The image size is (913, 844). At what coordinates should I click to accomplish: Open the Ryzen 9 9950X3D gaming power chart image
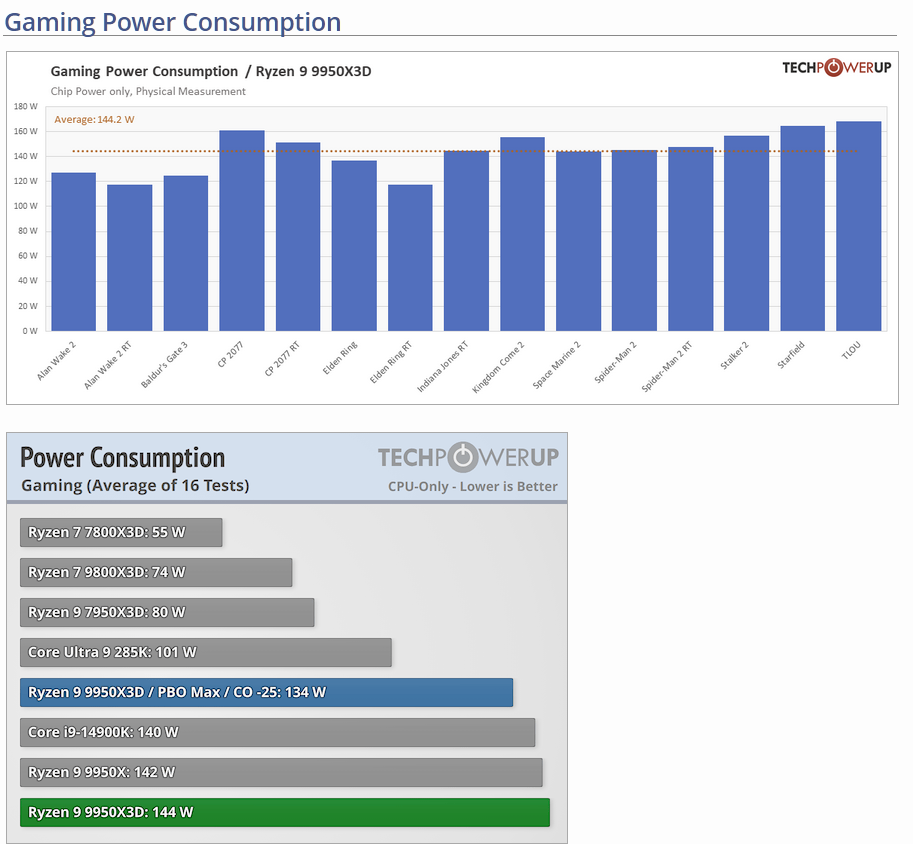click(452, 228)
